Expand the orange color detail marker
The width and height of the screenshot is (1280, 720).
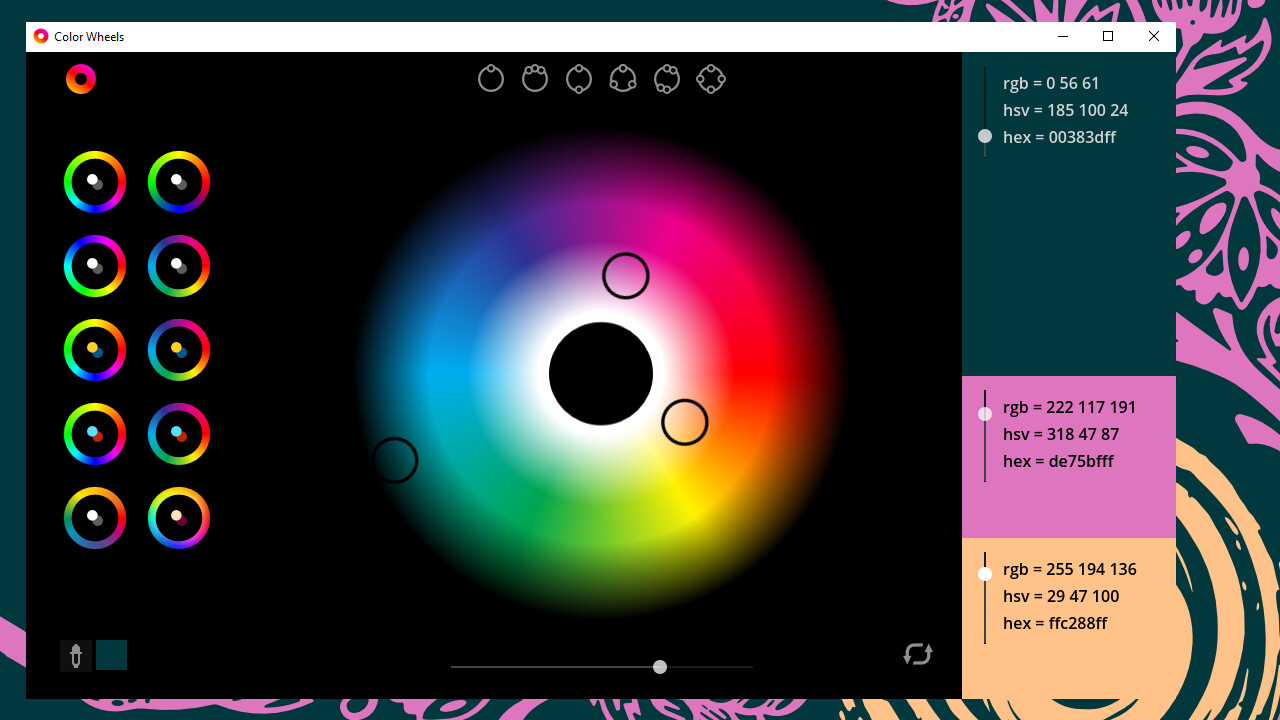click(985, 573)
